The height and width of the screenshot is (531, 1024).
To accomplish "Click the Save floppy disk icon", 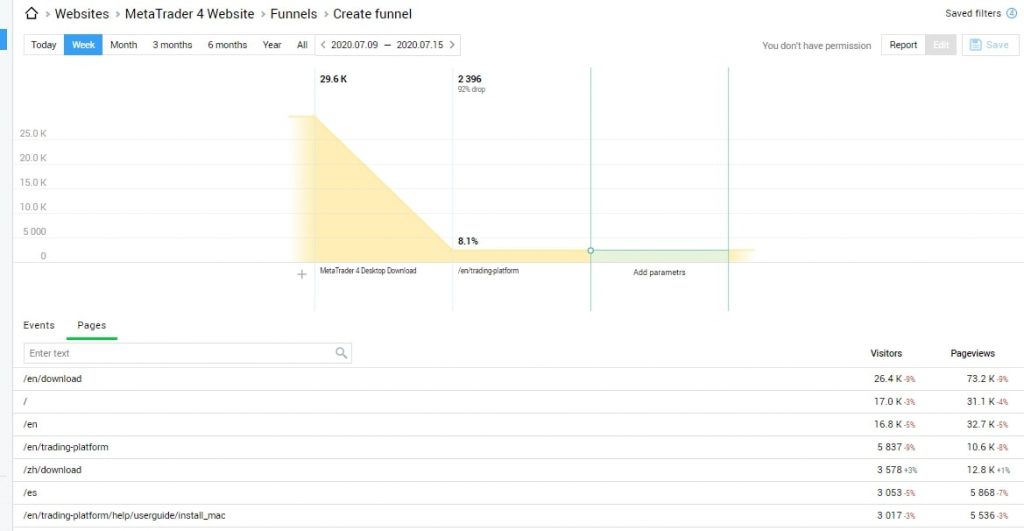I will point(976,44).
